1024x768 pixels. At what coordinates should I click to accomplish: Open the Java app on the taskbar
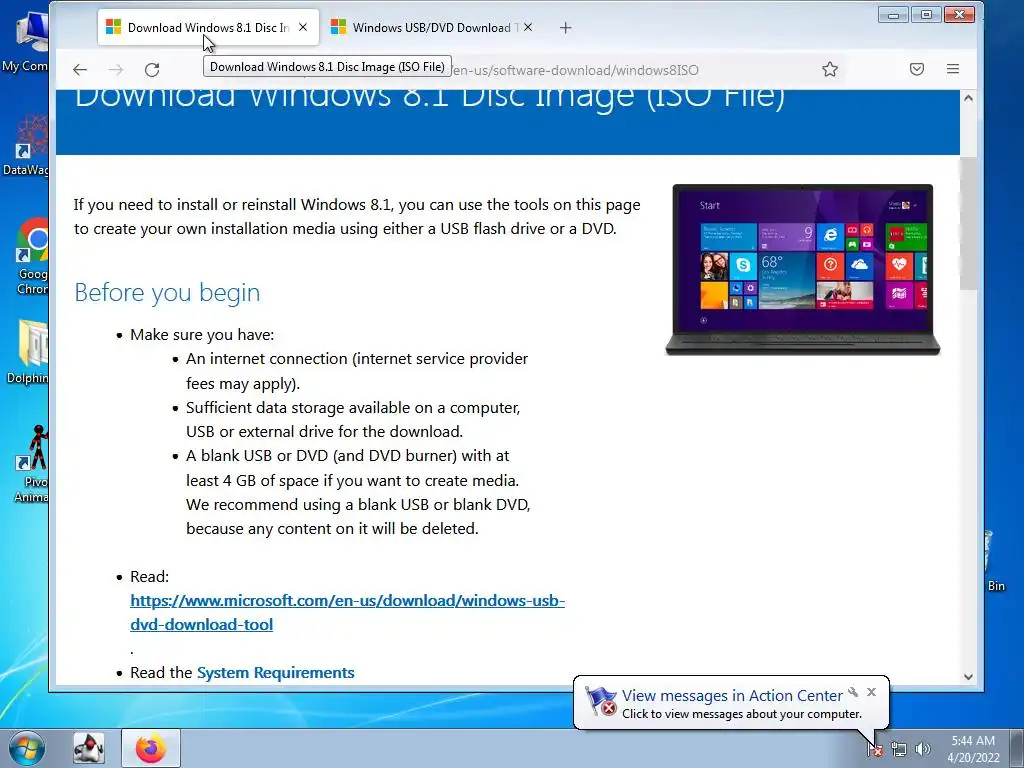[x=88, y=748]
